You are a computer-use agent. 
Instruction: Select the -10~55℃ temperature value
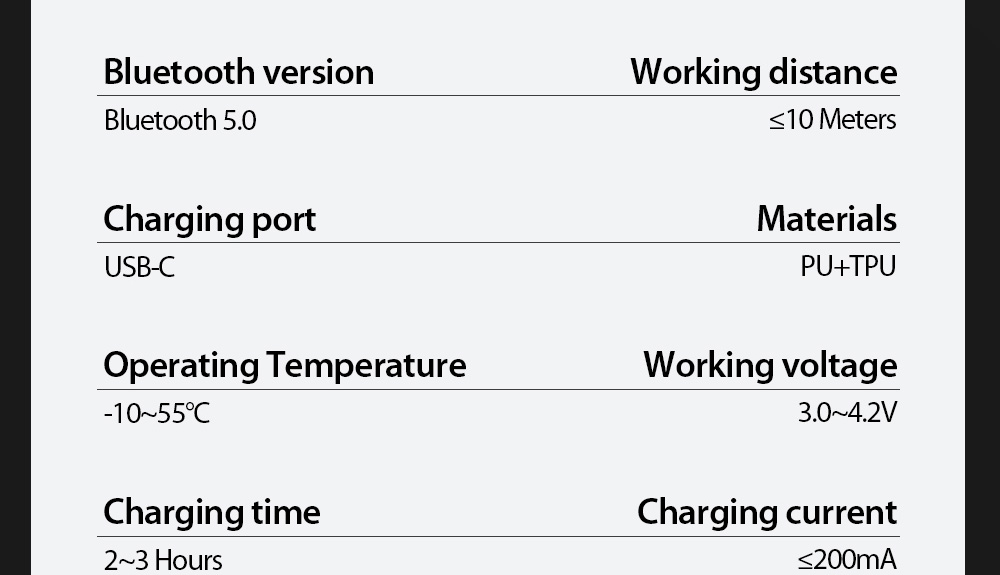click(157, 413)
